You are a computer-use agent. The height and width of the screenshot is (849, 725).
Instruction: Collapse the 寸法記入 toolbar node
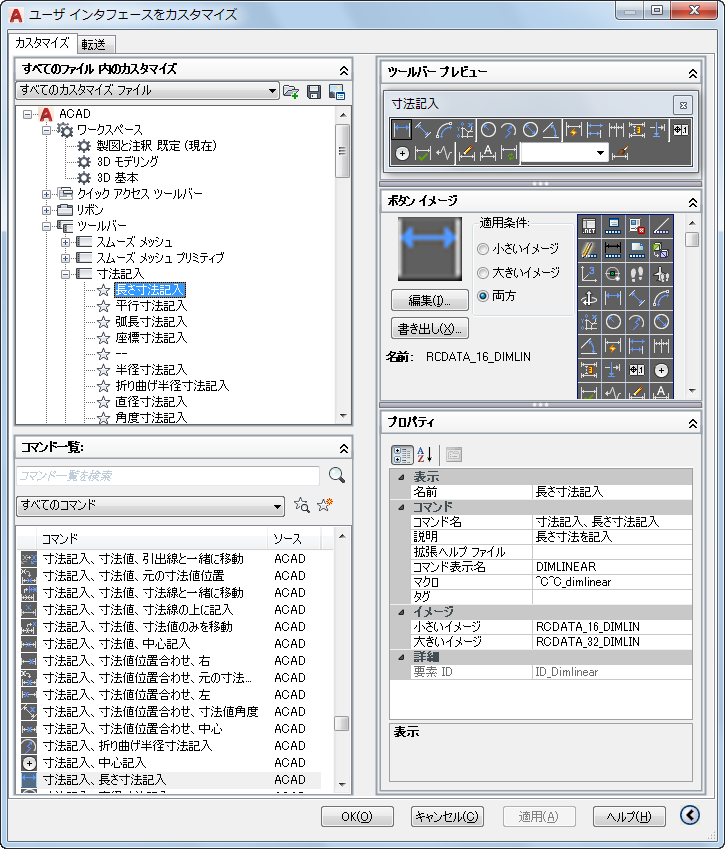(x=66, y=275)
